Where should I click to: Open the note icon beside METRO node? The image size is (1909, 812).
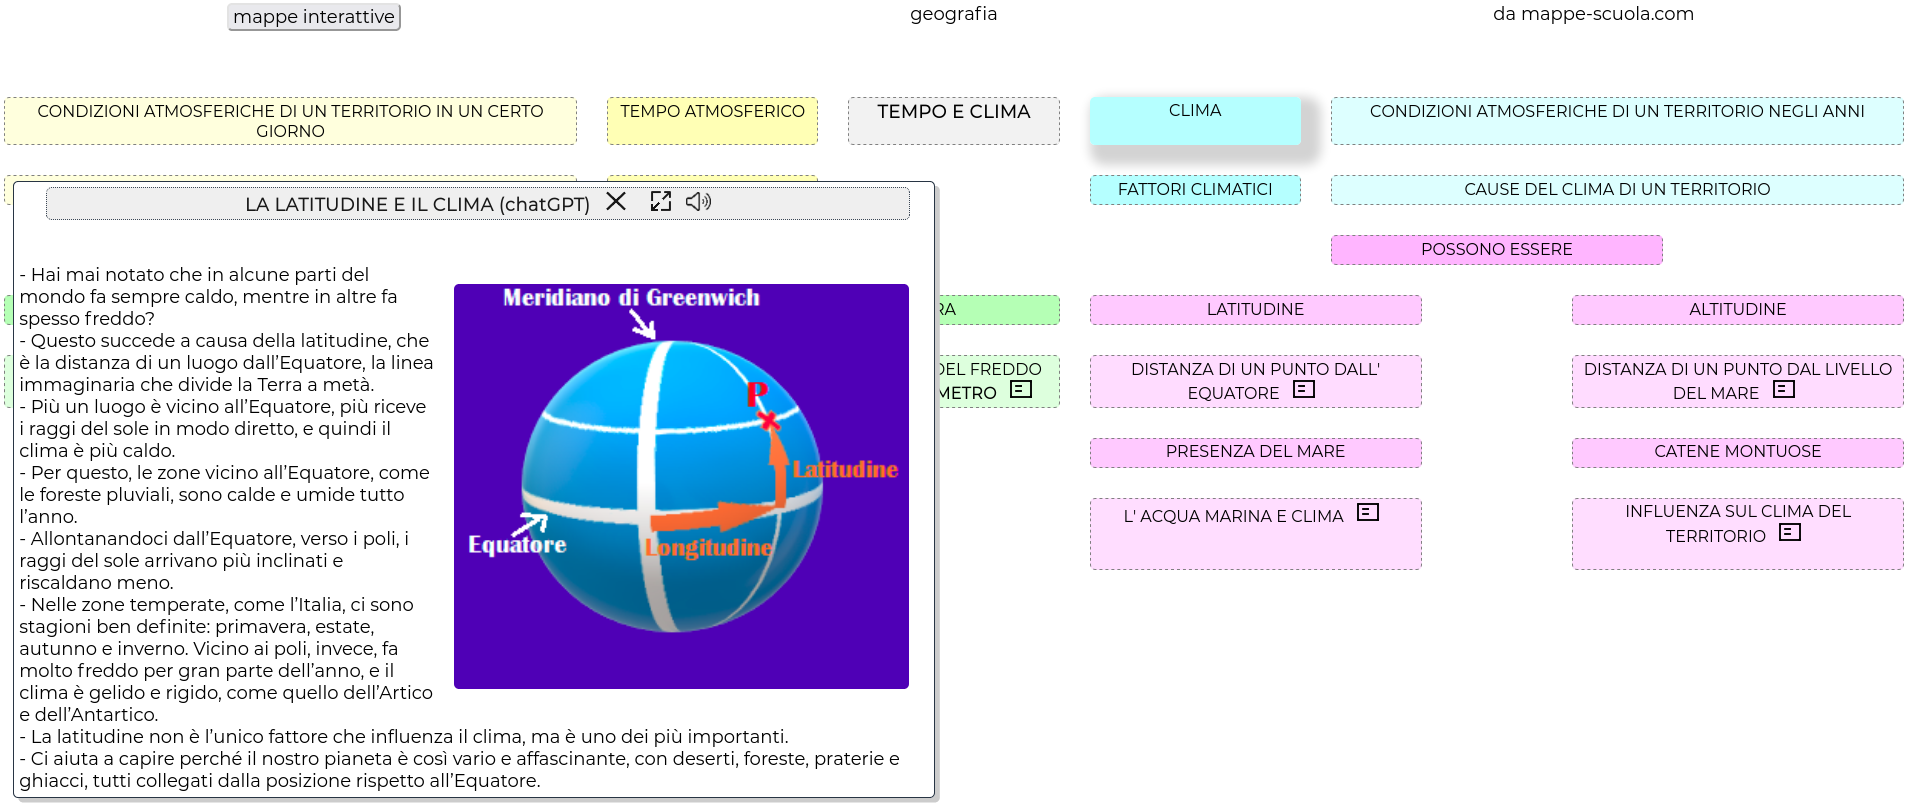tap(1021, 389)
